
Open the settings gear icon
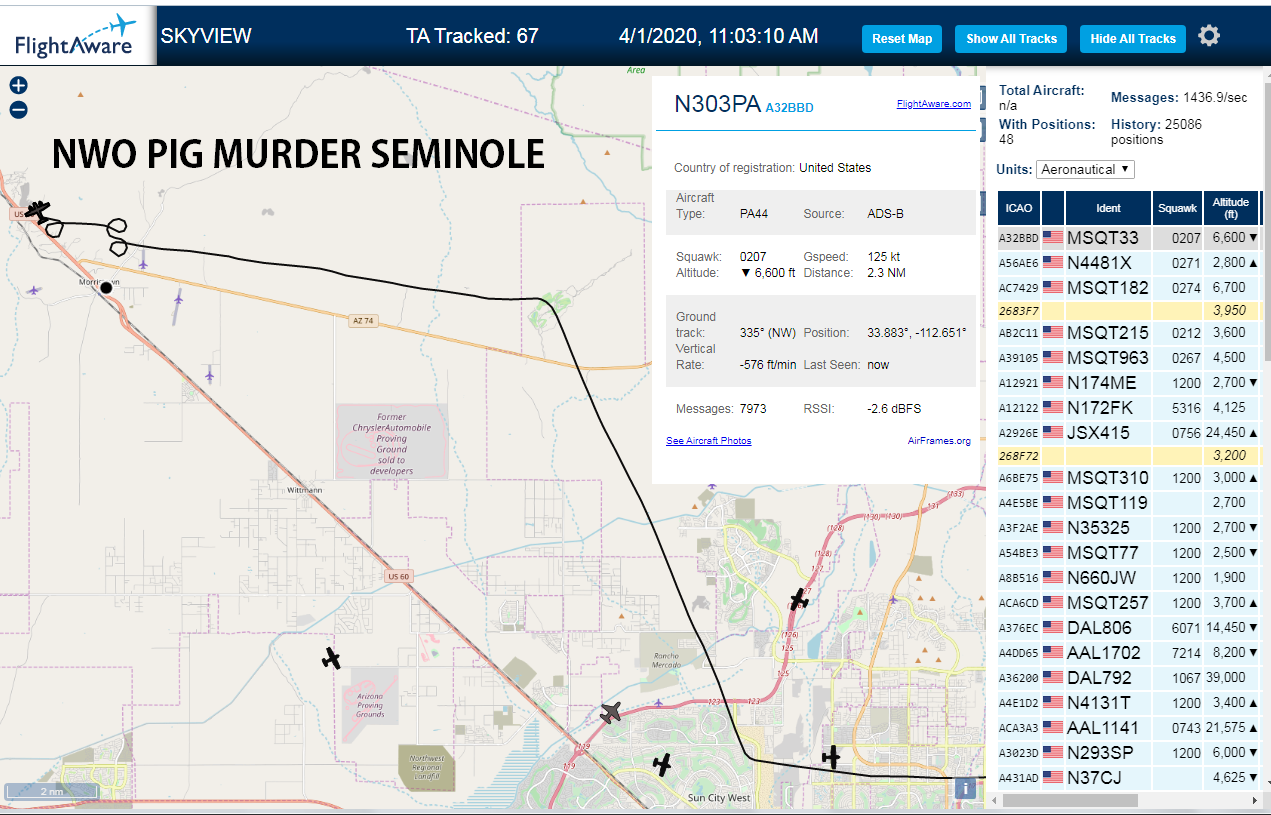pos(1209,37)
